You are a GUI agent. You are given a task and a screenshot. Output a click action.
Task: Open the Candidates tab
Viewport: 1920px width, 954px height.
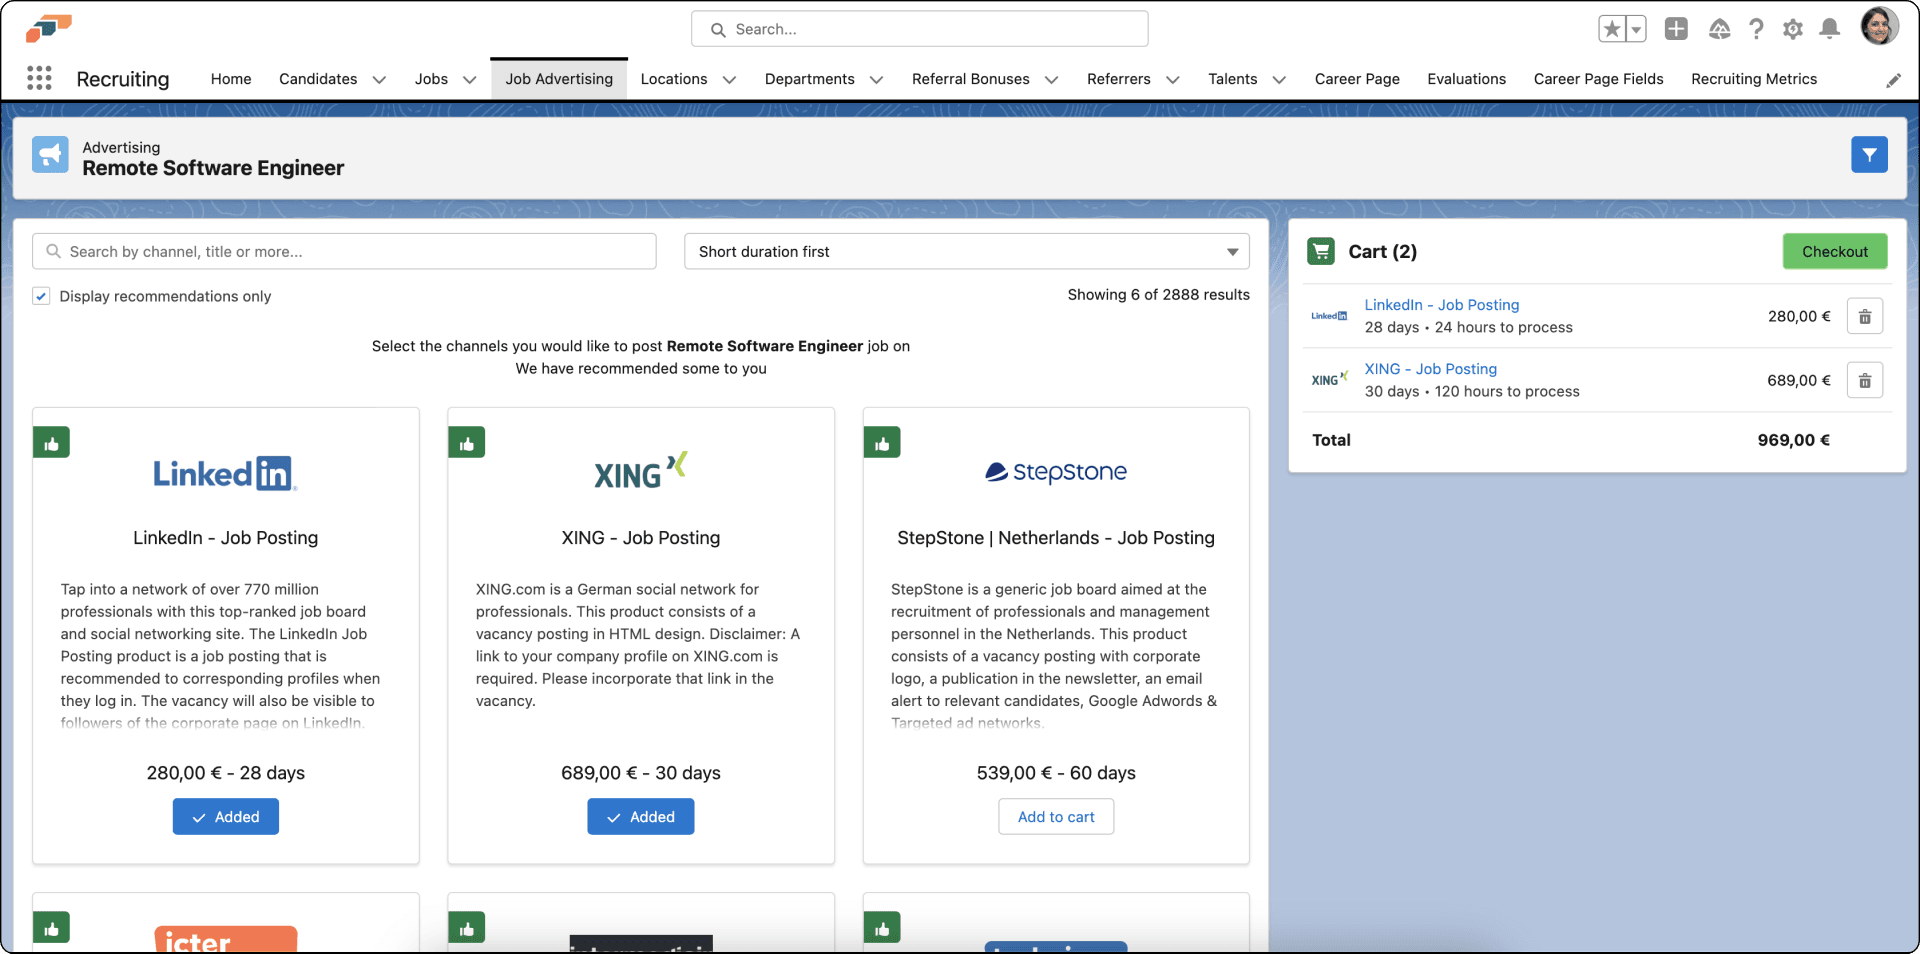pyautogui.click(x=318, y=79)
